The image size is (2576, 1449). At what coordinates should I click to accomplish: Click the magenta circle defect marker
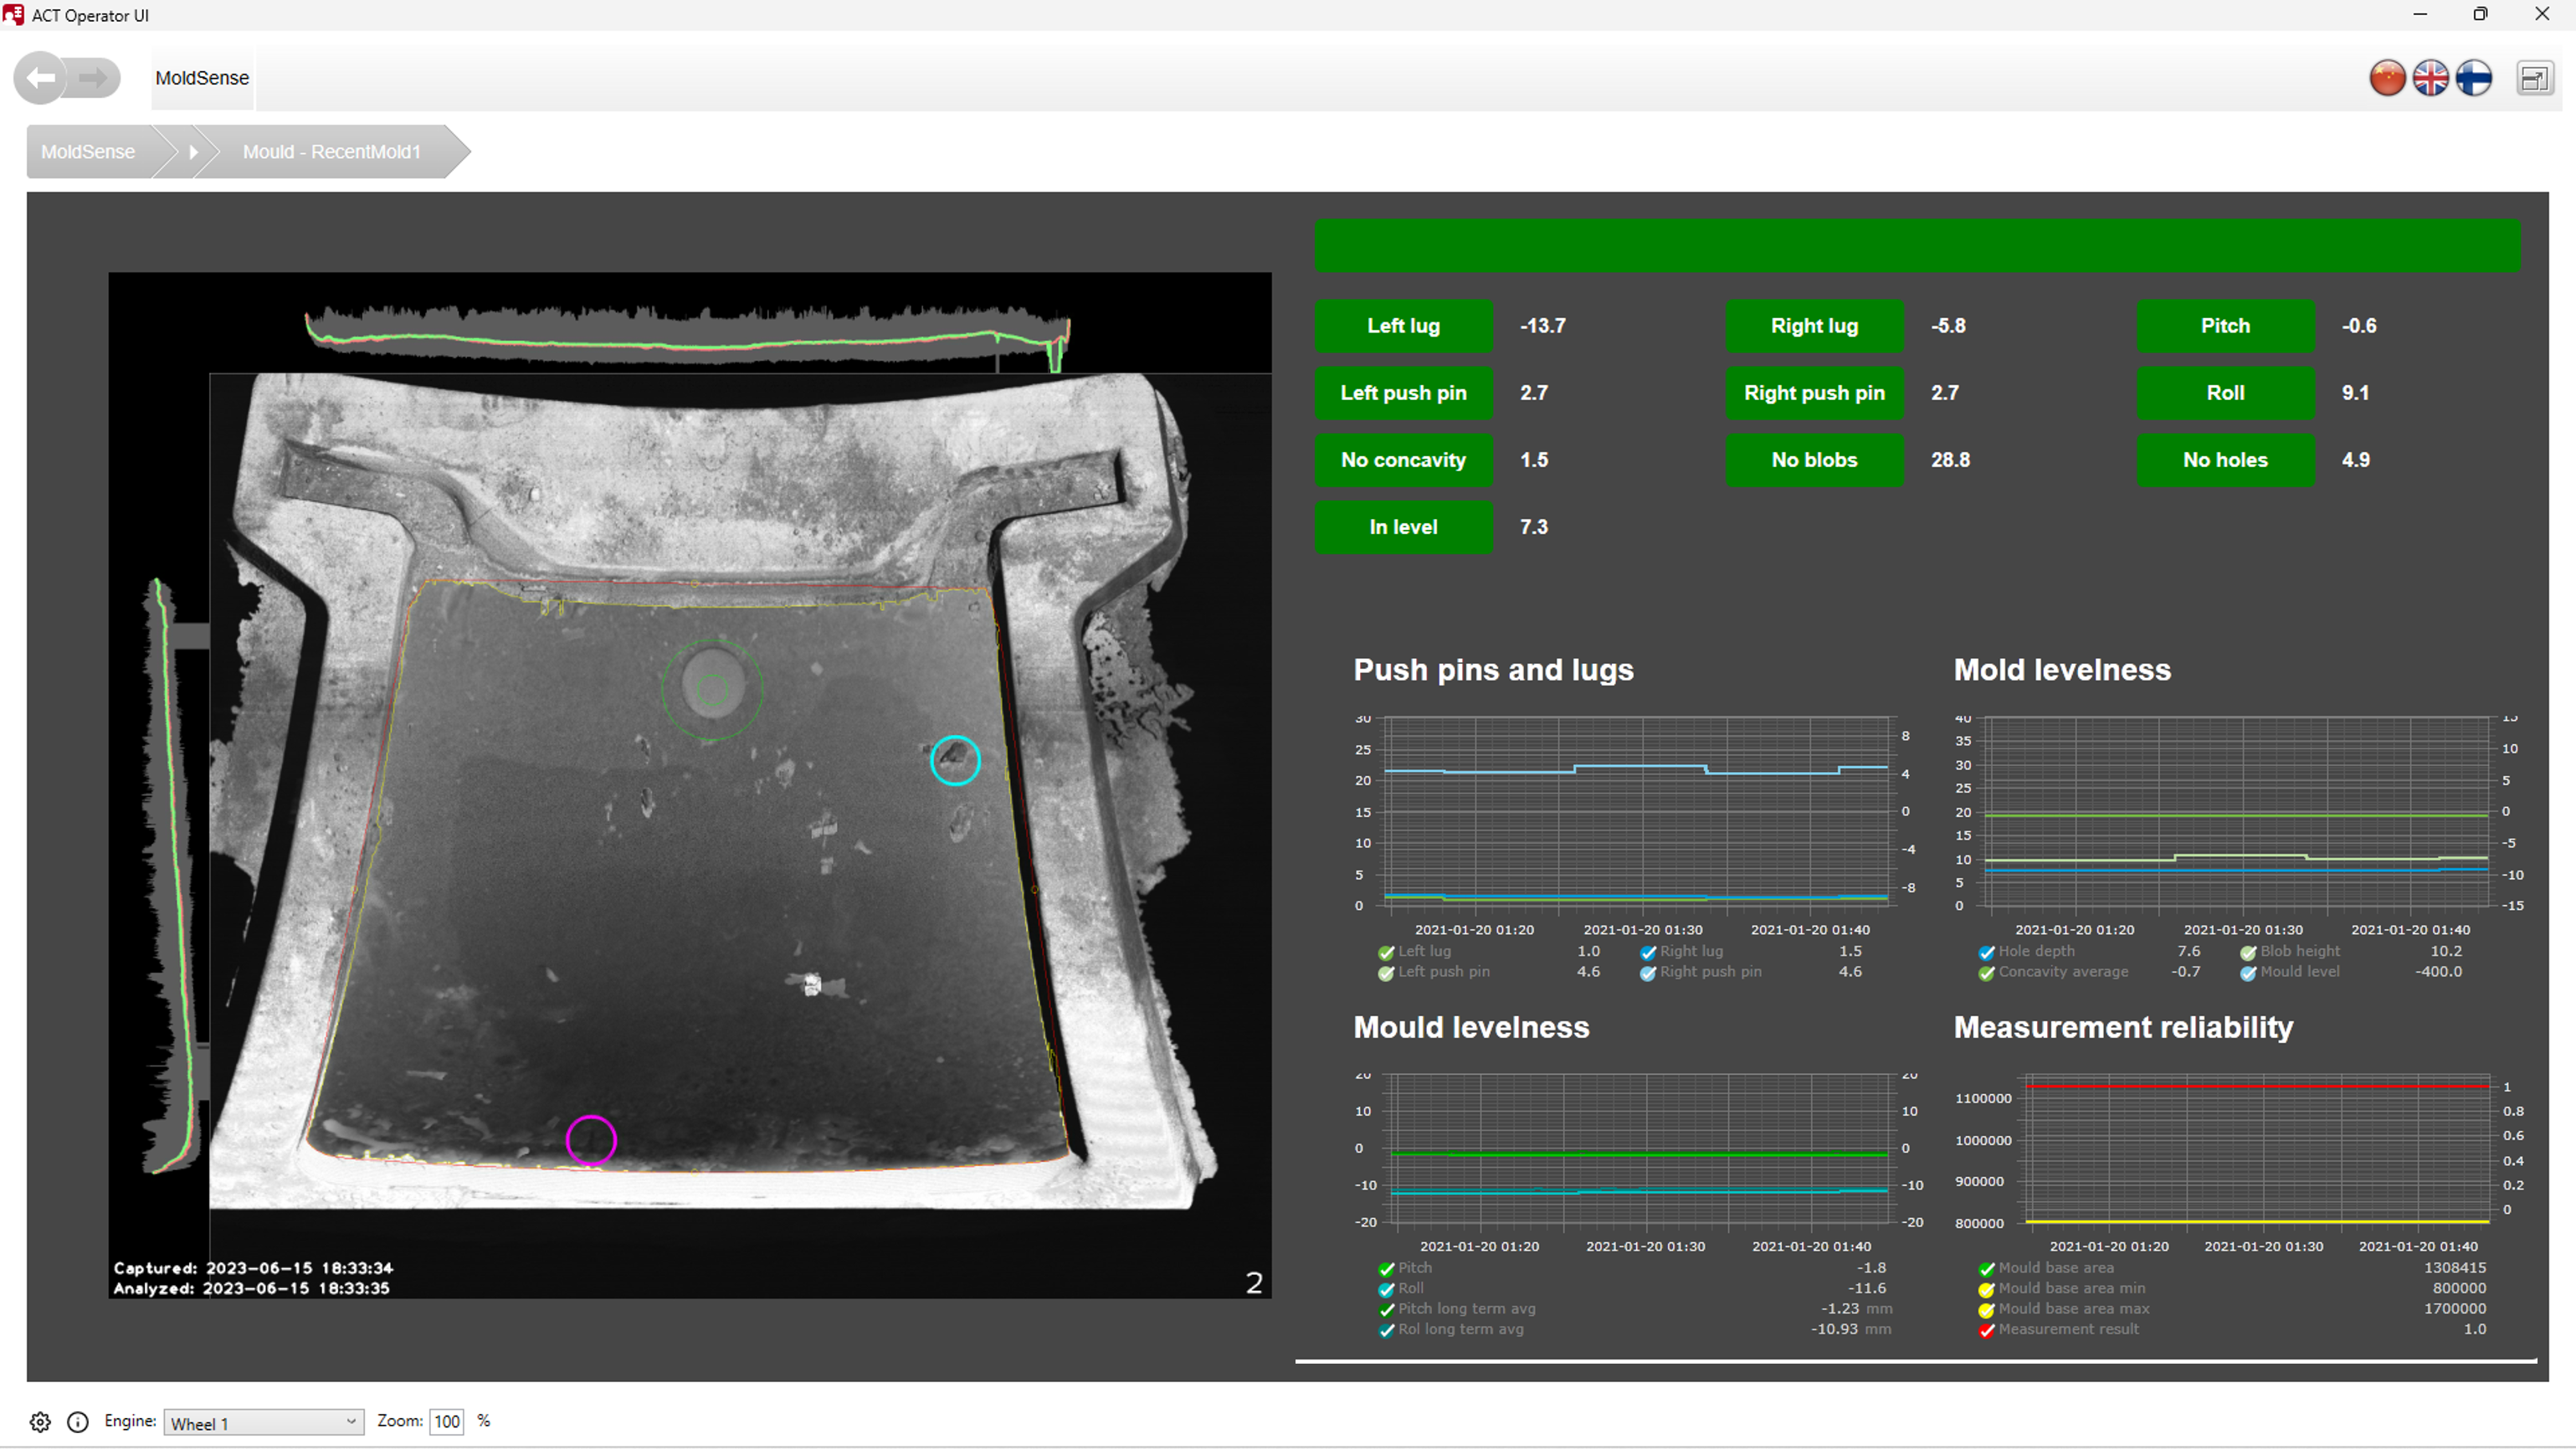[591, 1140]
